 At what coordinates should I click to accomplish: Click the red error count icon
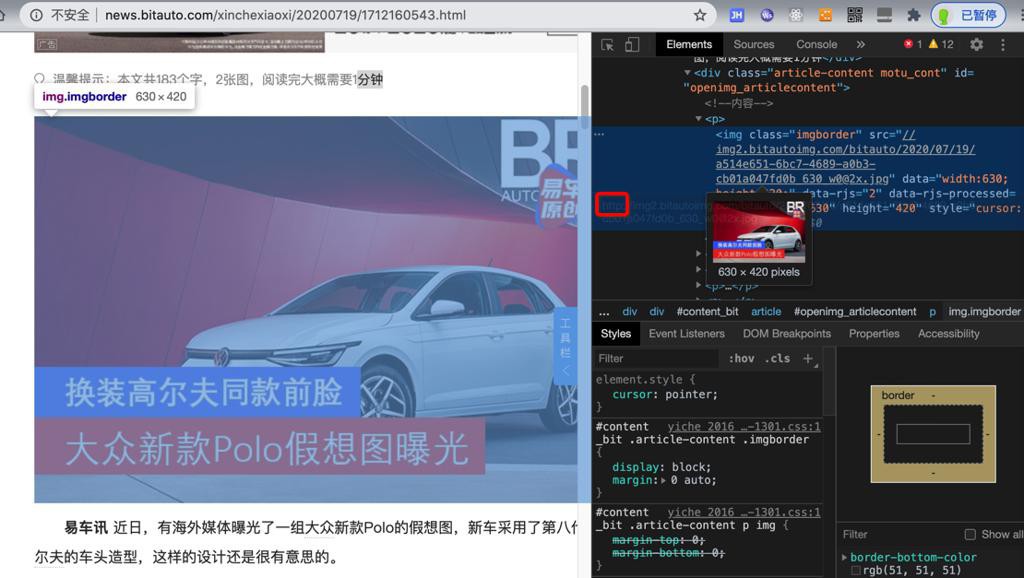[x=908, y=44]
